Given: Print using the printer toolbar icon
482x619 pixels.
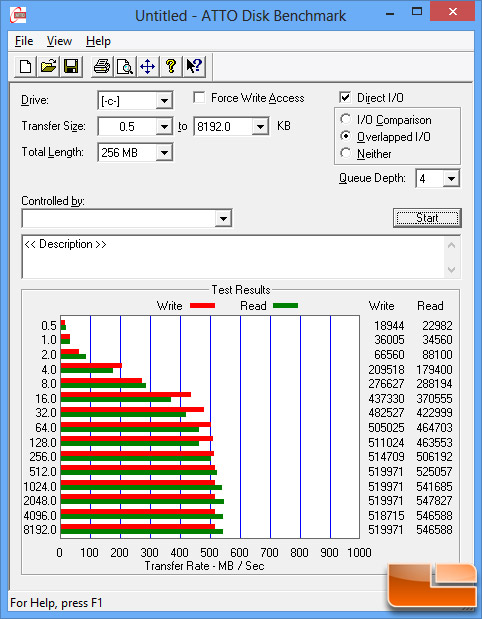Looking at the screenshot, I should click(x=102, y=66).
